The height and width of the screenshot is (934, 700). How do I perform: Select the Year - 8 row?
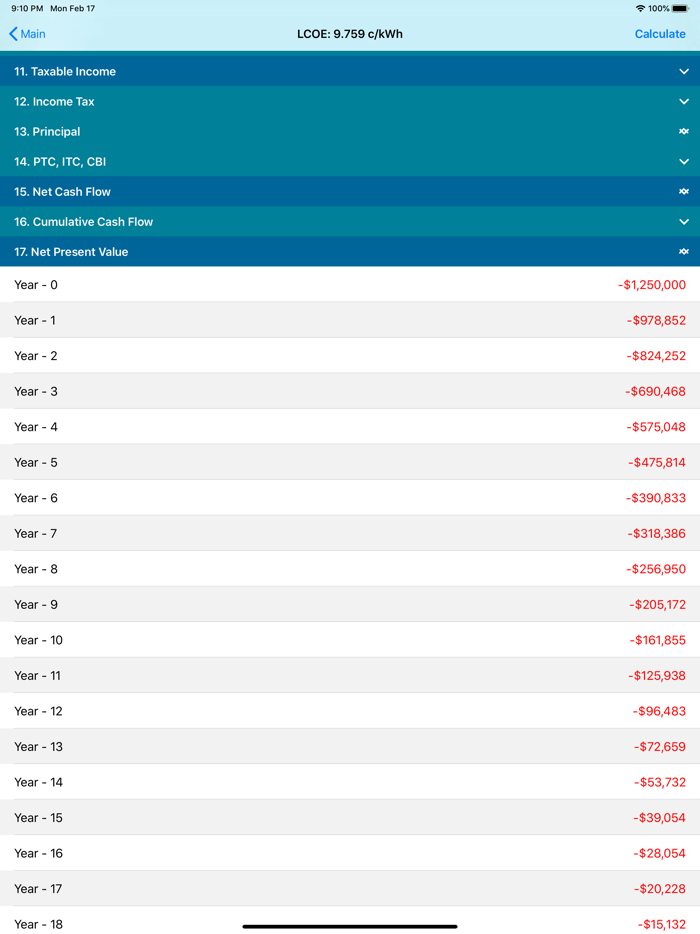[350, 569]
